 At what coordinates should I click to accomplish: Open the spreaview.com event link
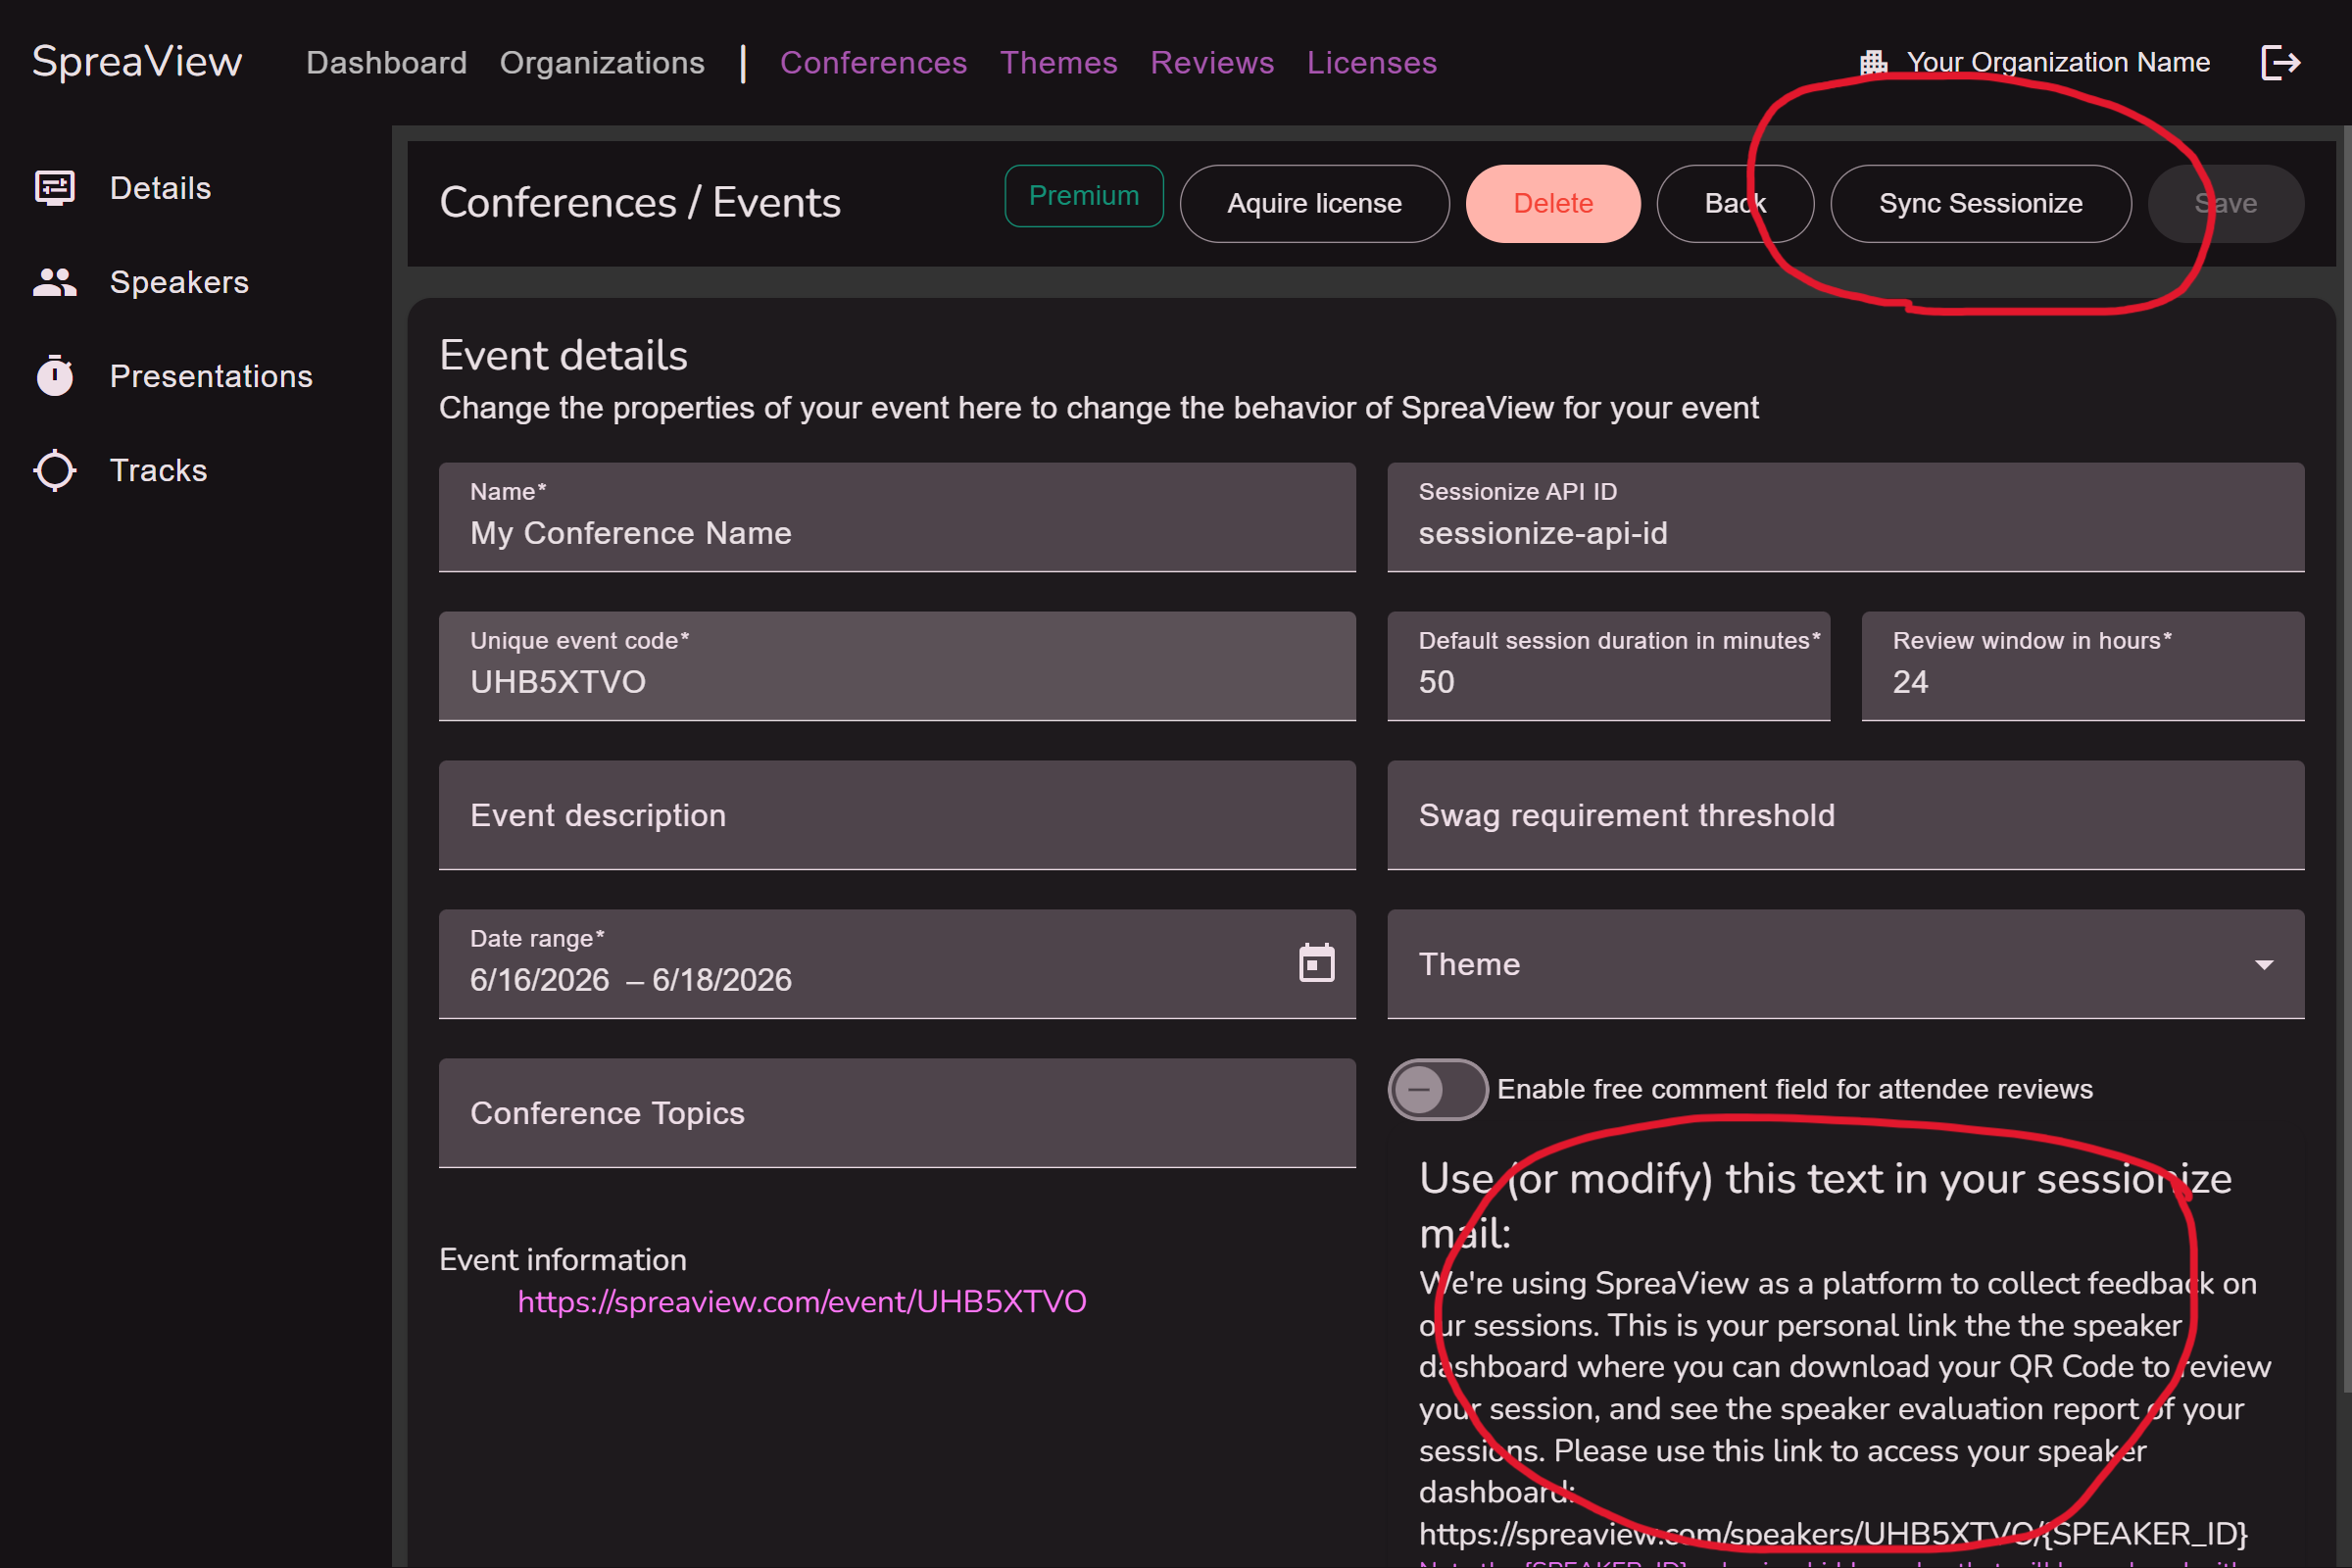801,1301
